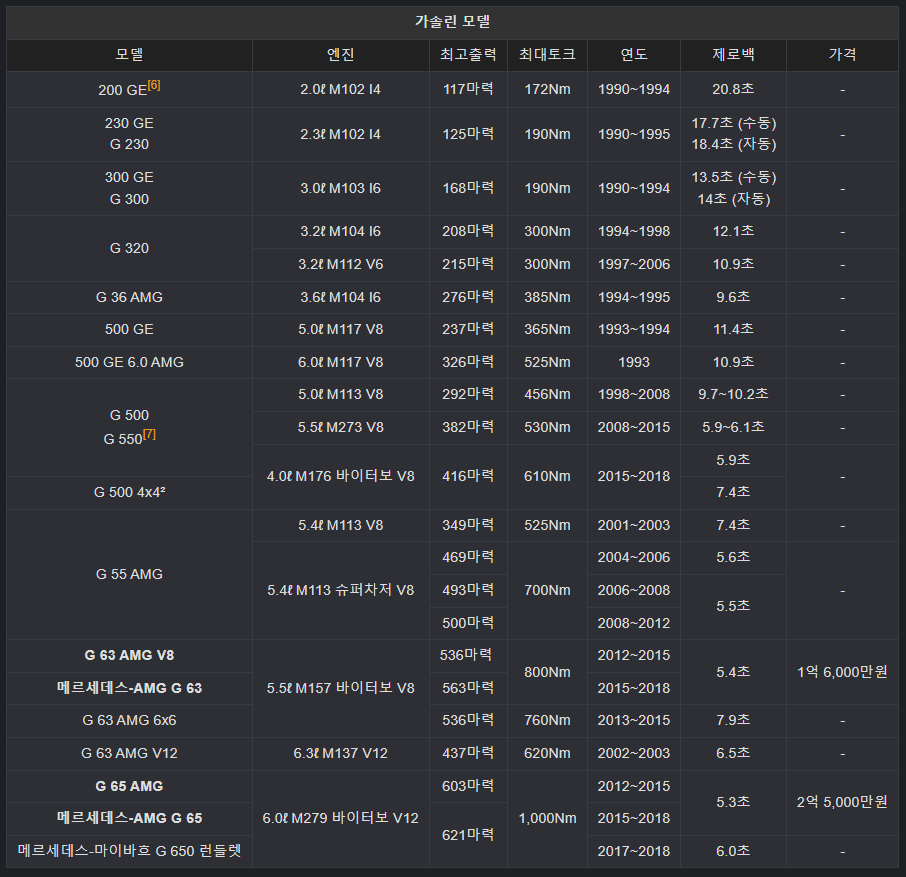Click the 메르세데스-AMG G 65 model cell
The width and height of the screenshot is (906, 877).
pos(129,819)
